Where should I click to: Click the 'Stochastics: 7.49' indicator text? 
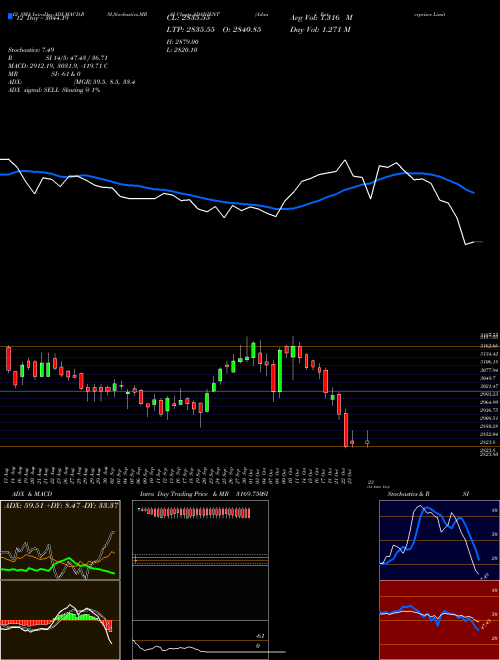31,50
